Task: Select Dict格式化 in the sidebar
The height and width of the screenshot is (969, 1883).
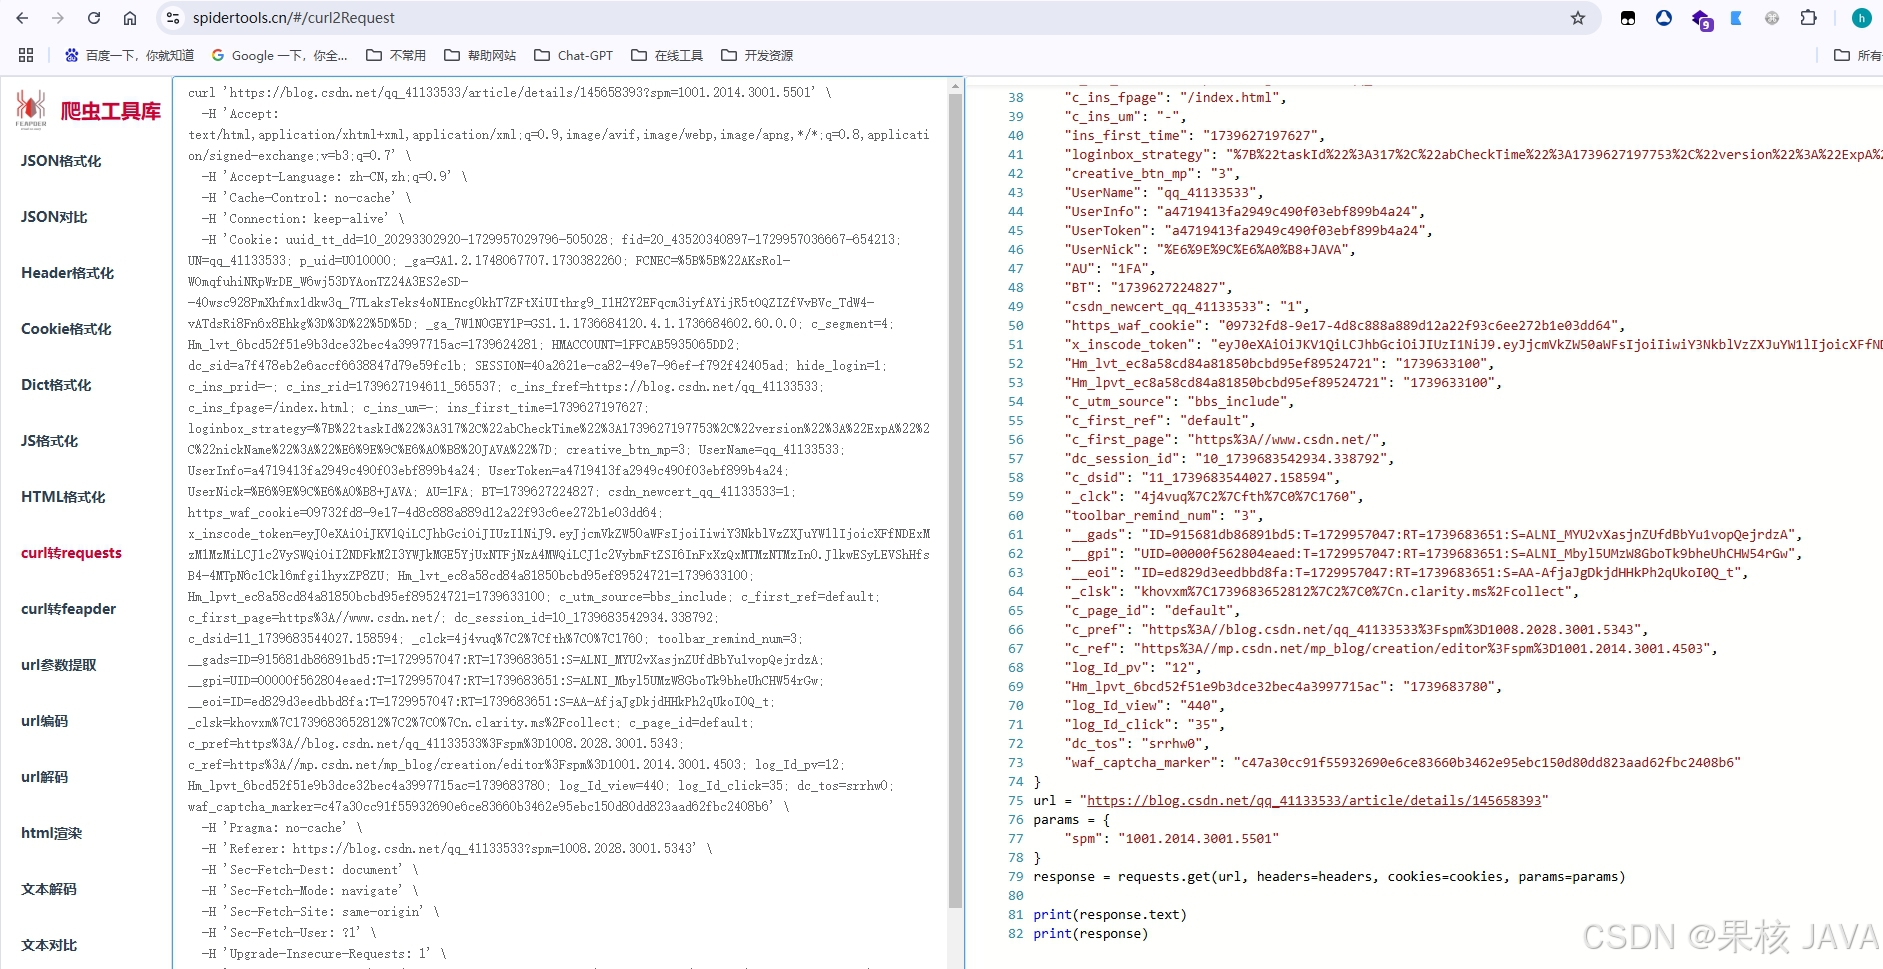Action: (x=56, y=385)
